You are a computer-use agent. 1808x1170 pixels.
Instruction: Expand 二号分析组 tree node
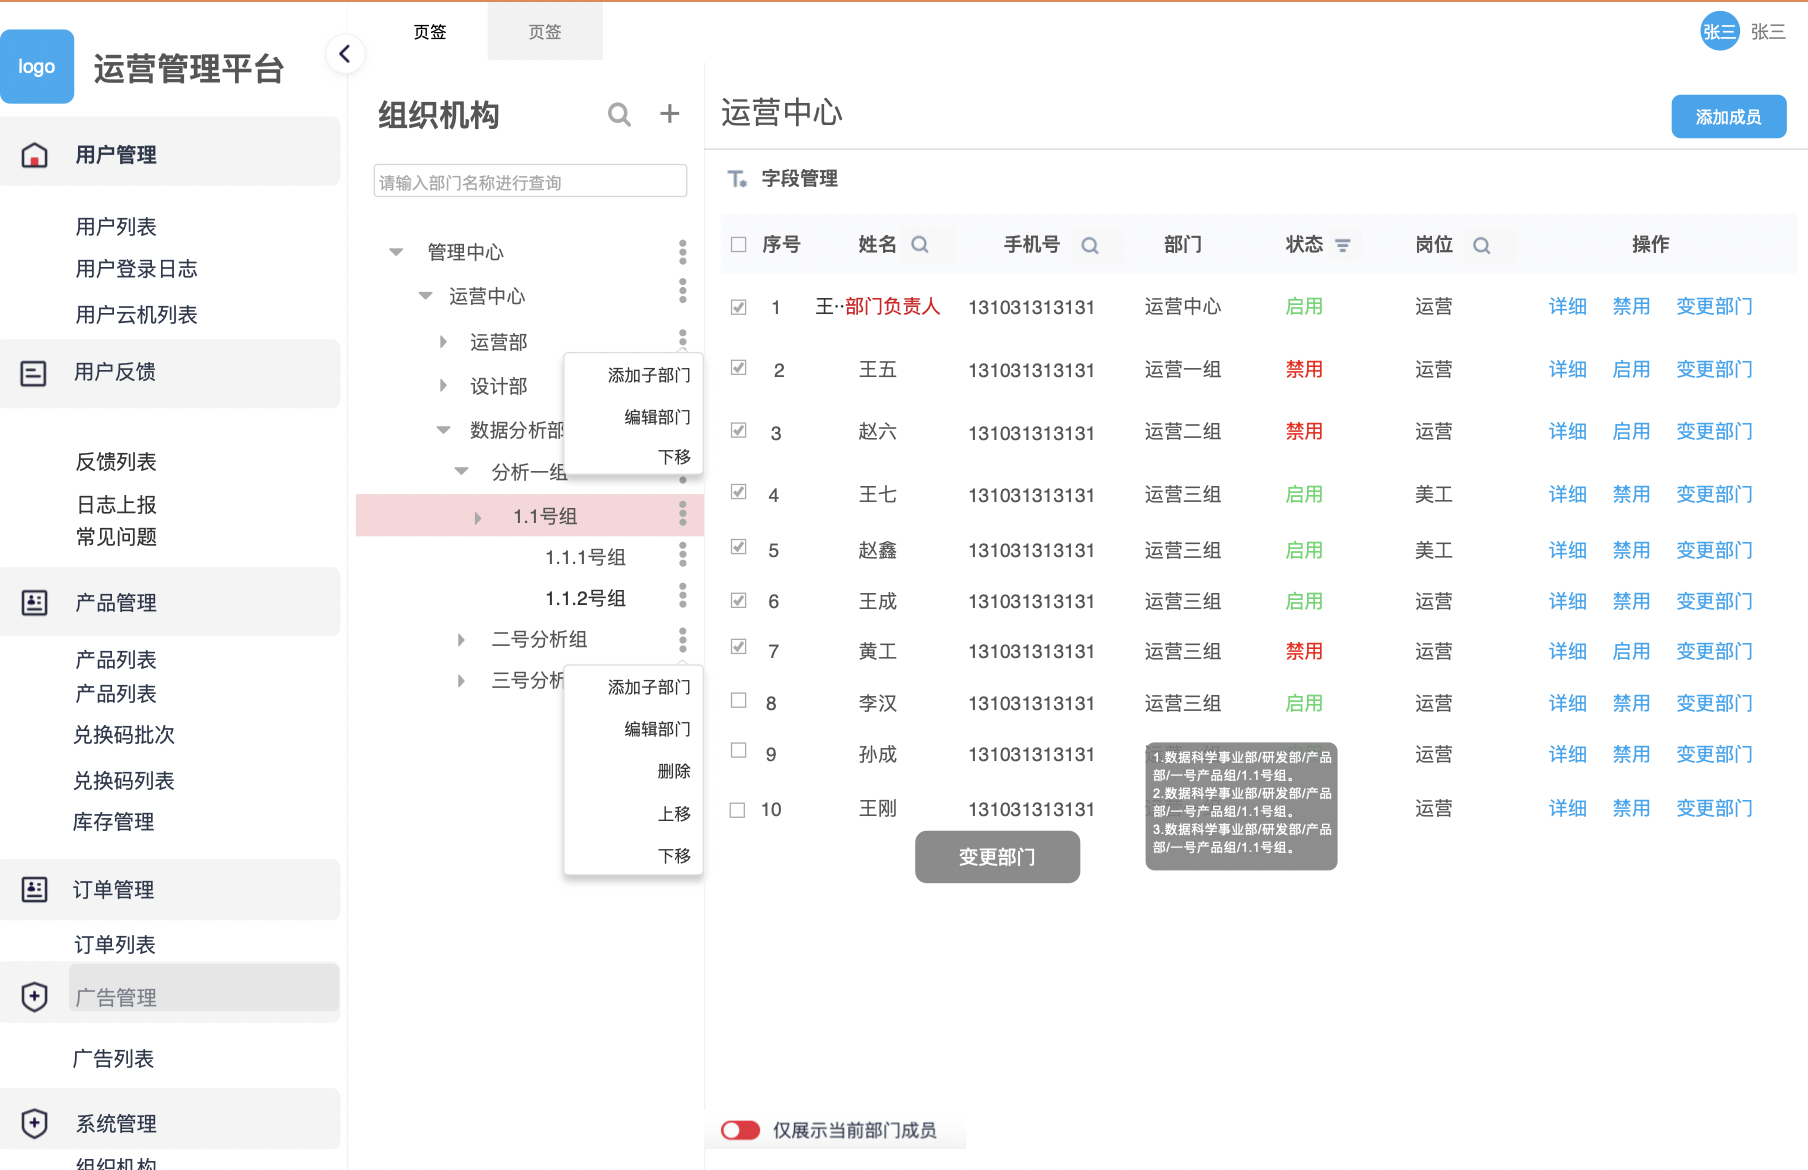461,640
